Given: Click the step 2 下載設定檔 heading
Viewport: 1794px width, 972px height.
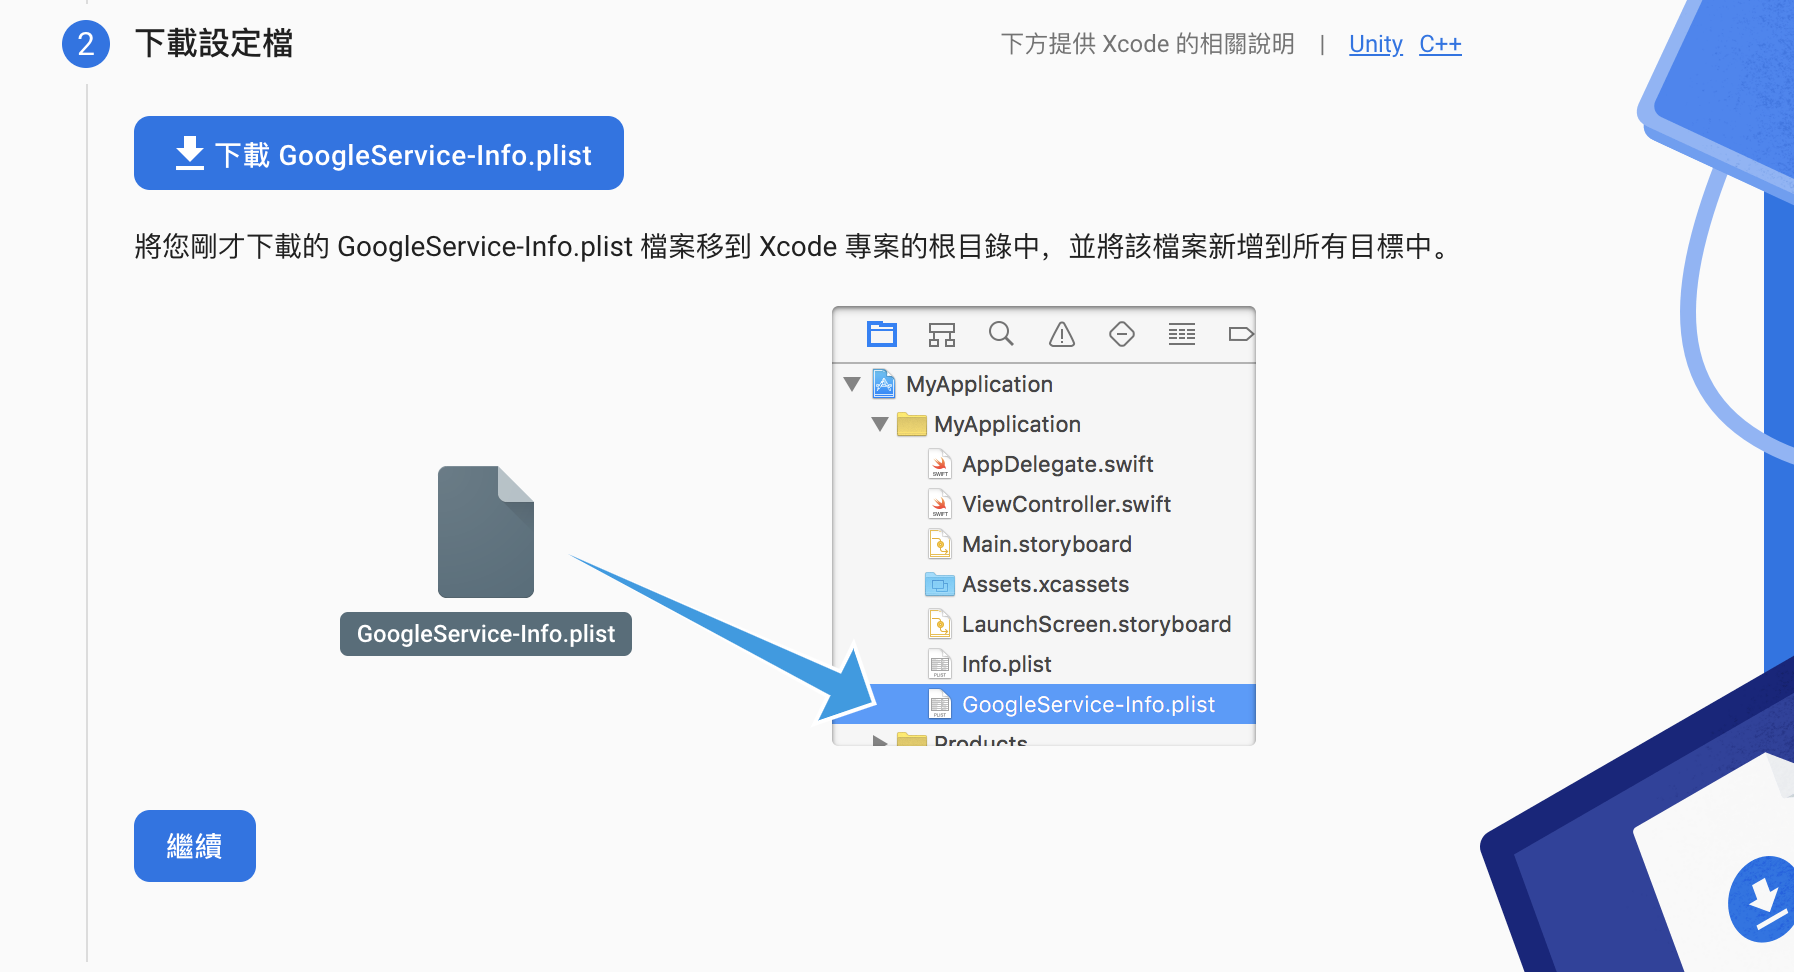Looking at the screenshot, I should [x=214, y=44].
